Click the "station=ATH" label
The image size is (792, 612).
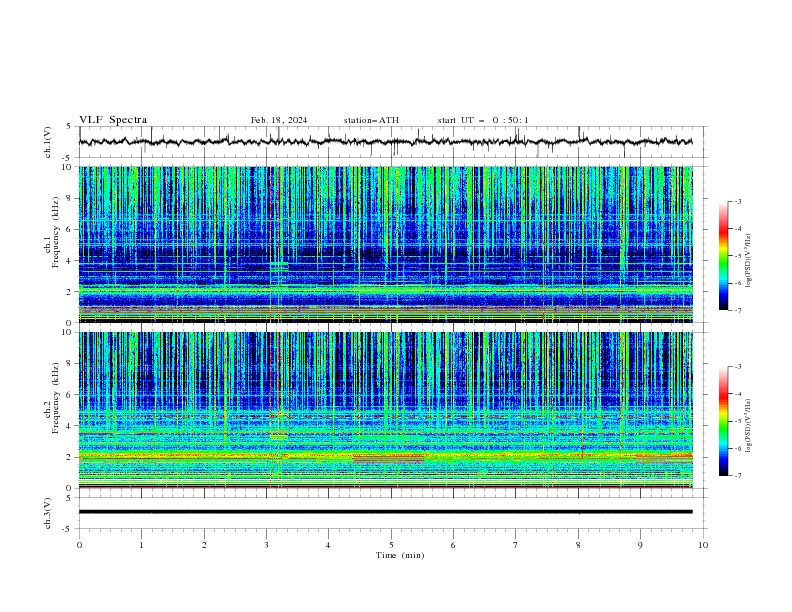[x=371, y=120]
